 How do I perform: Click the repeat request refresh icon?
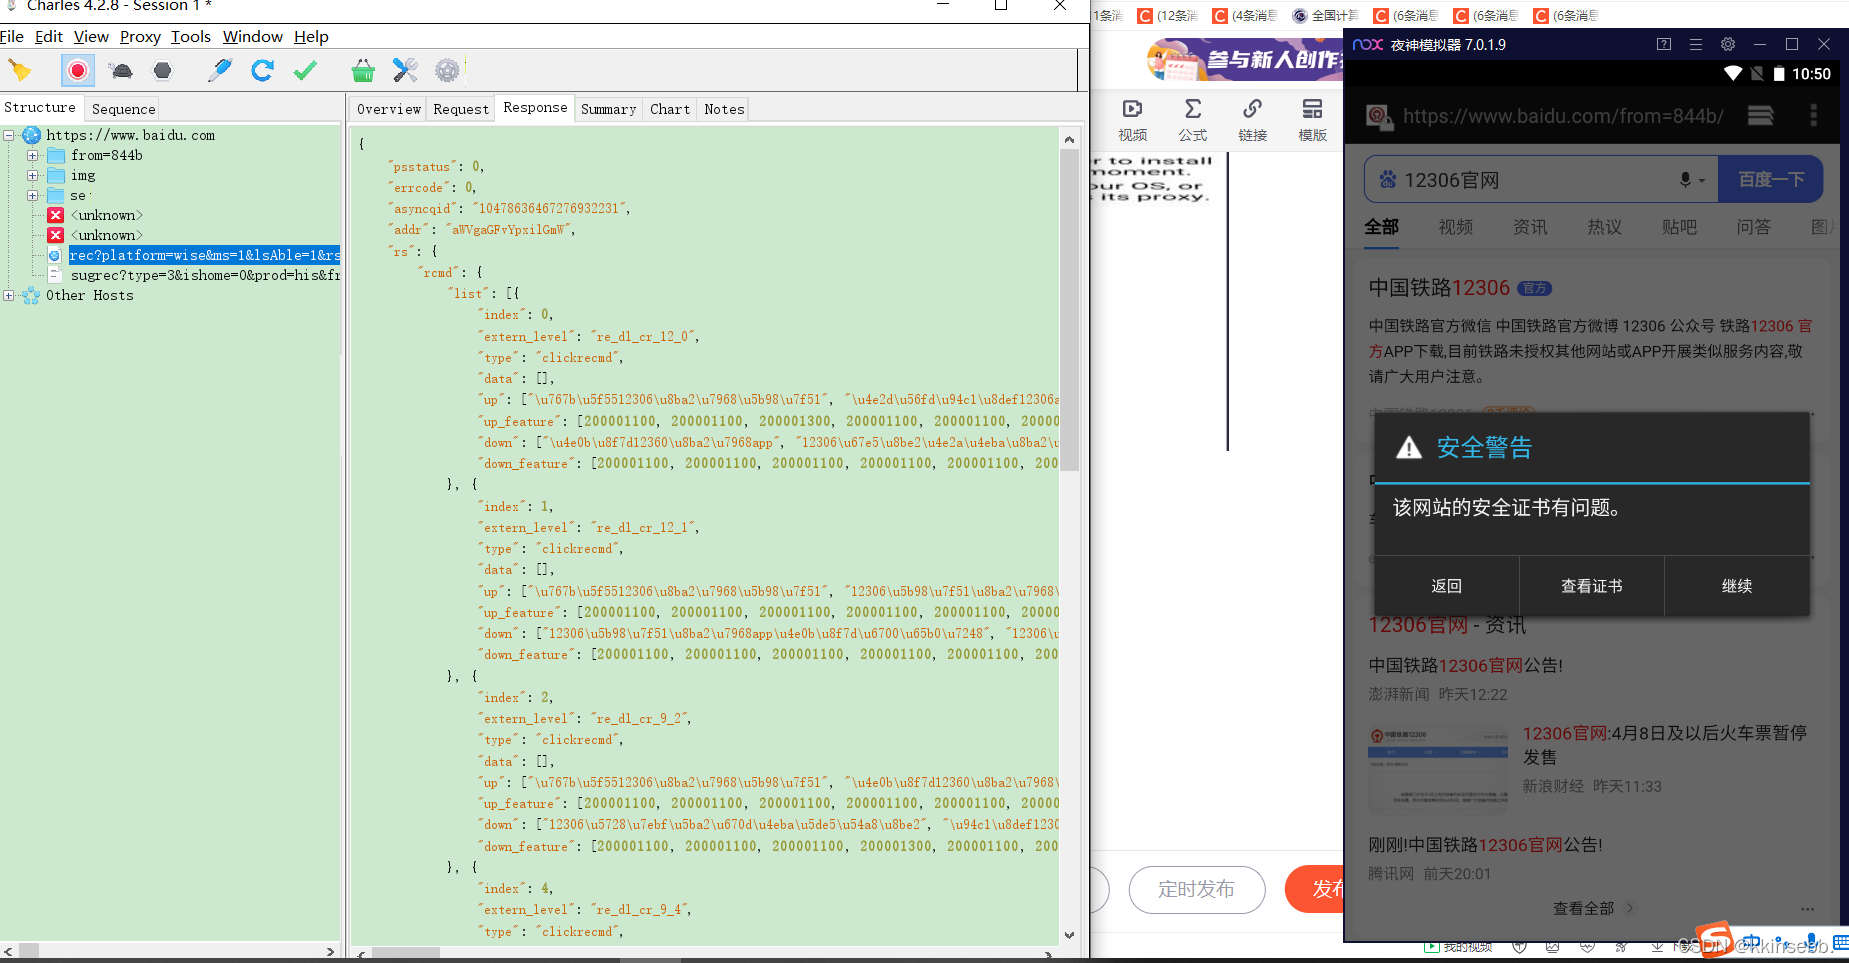(x=262, y=70)
